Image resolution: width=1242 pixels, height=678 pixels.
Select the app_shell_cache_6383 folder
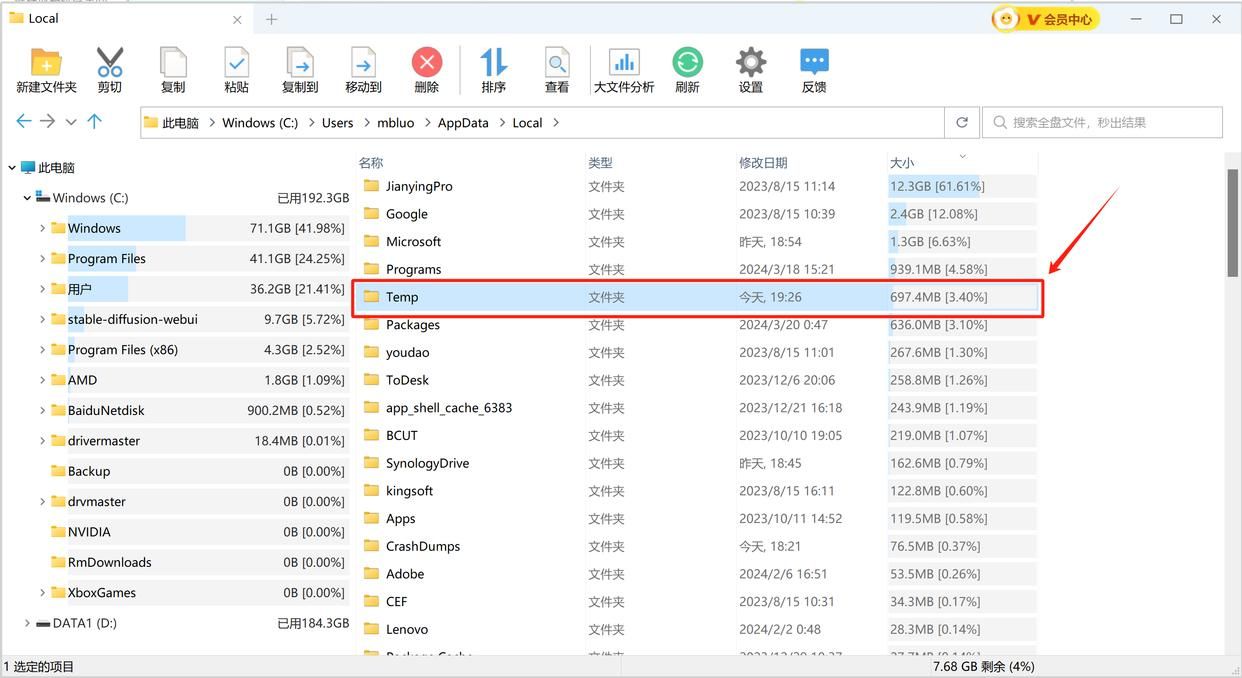coord(696,408)
